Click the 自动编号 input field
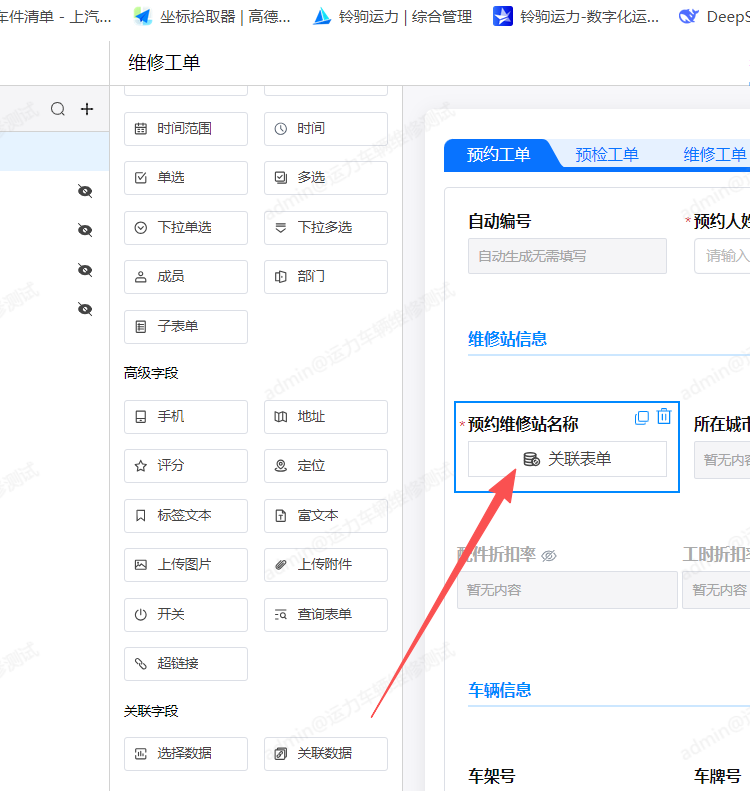Image resolution: width=750 pixels, height=791 pixels. coord(567,256)
